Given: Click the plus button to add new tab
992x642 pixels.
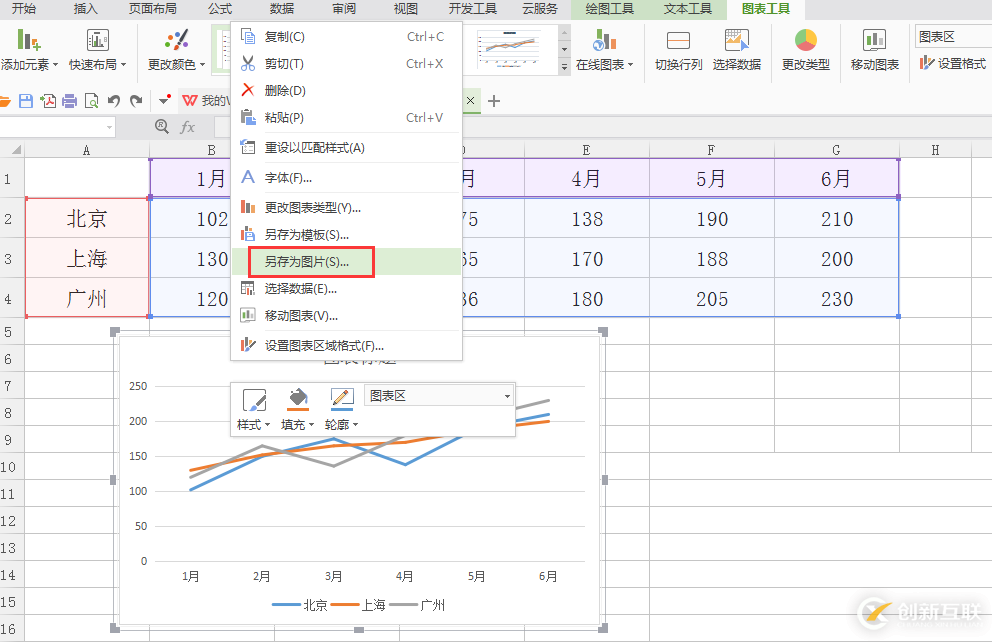Looking at the screenshot, I should tap(493, 101).
